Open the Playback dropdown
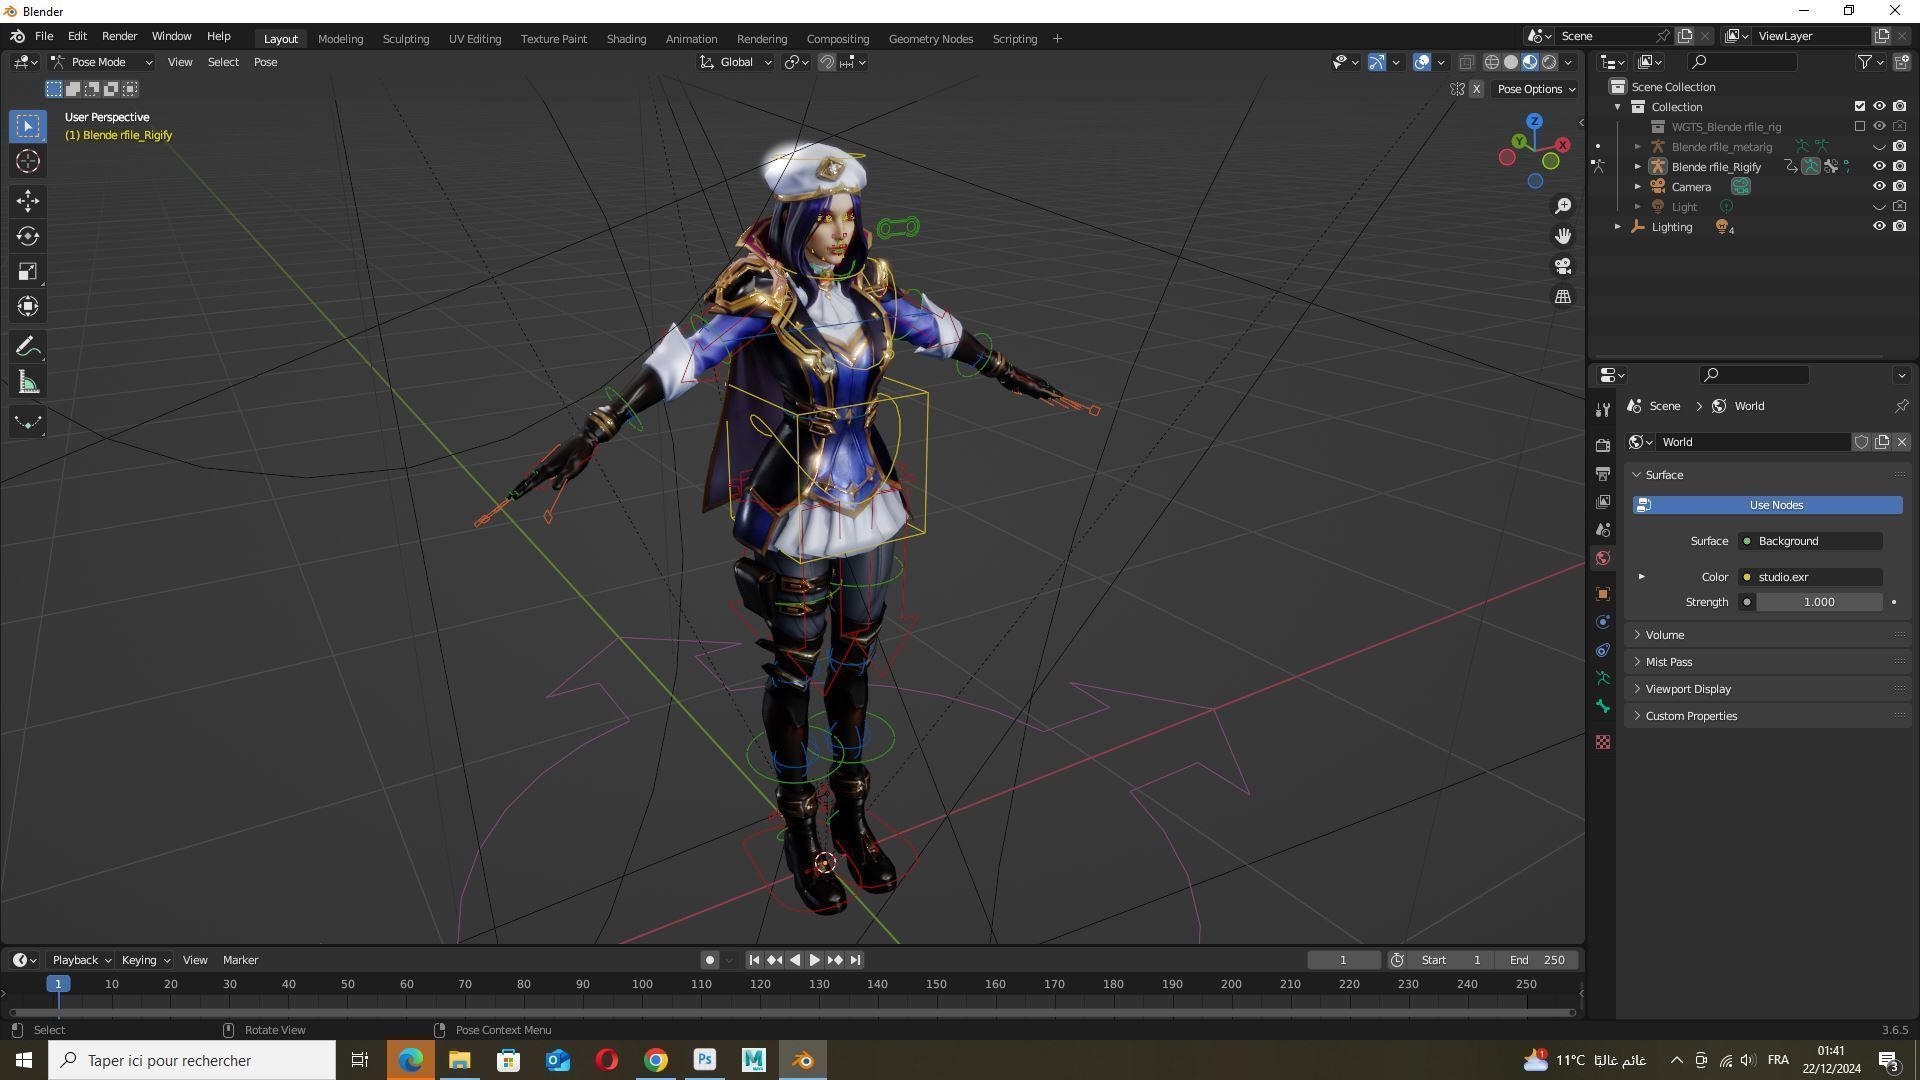This screenshot has width=1920, height=1080. pos(81,960)
